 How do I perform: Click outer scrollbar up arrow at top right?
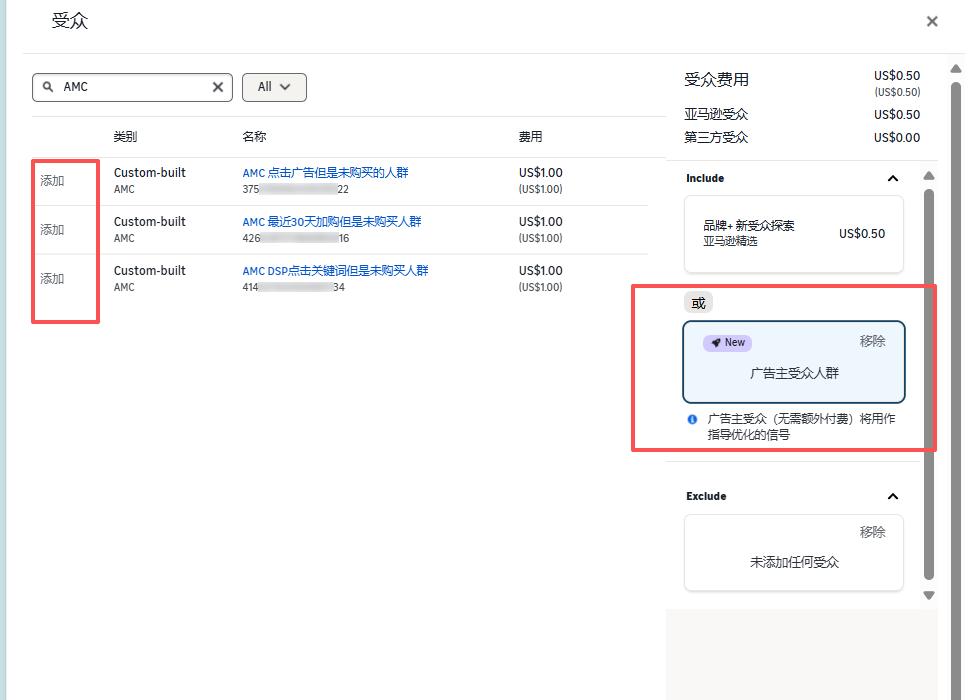[956, 69]
